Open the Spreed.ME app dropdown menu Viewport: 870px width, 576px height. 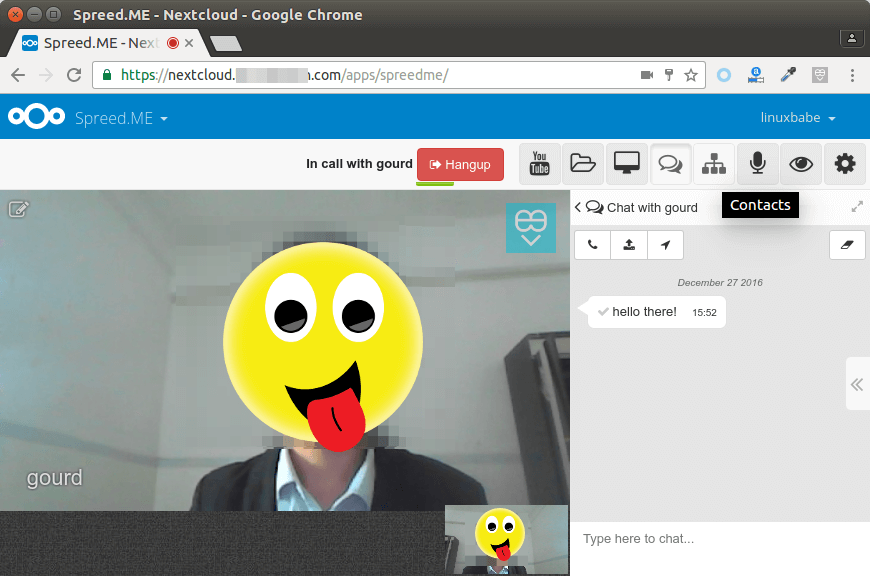(x=121, y=118)
